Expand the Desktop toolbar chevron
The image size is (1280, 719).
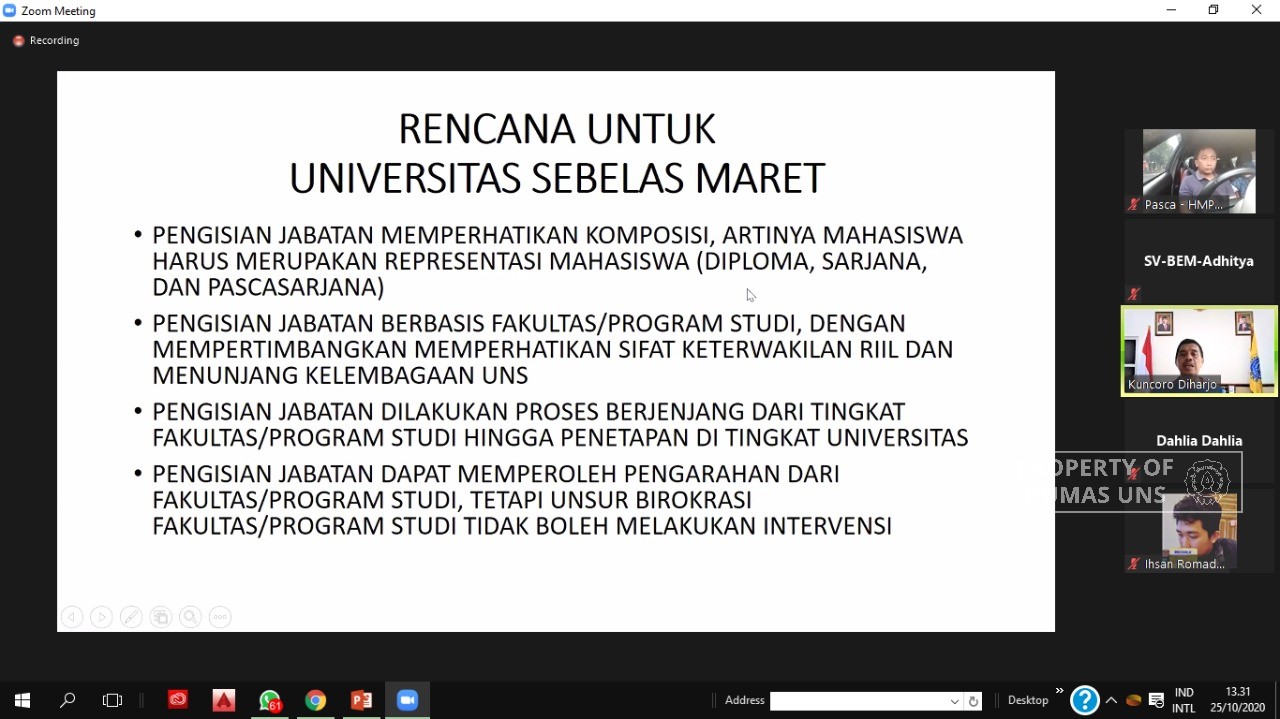pos(1059,691)
